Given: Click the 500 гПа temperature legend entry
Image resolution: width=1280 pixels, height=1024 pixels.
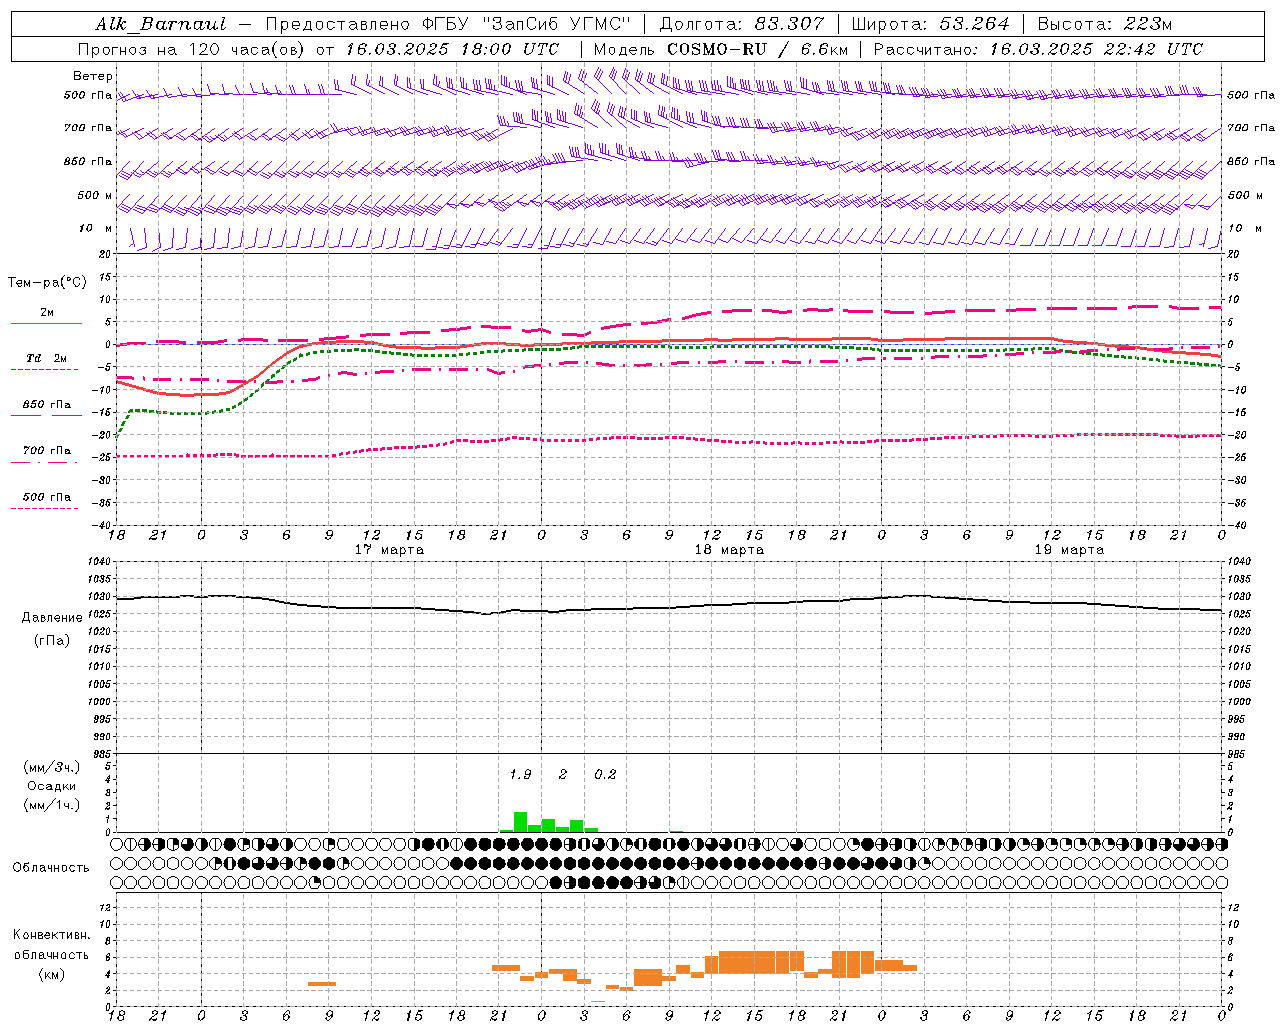Looking at the screenshot, I should pyautogui.click(x=47, y=497).
